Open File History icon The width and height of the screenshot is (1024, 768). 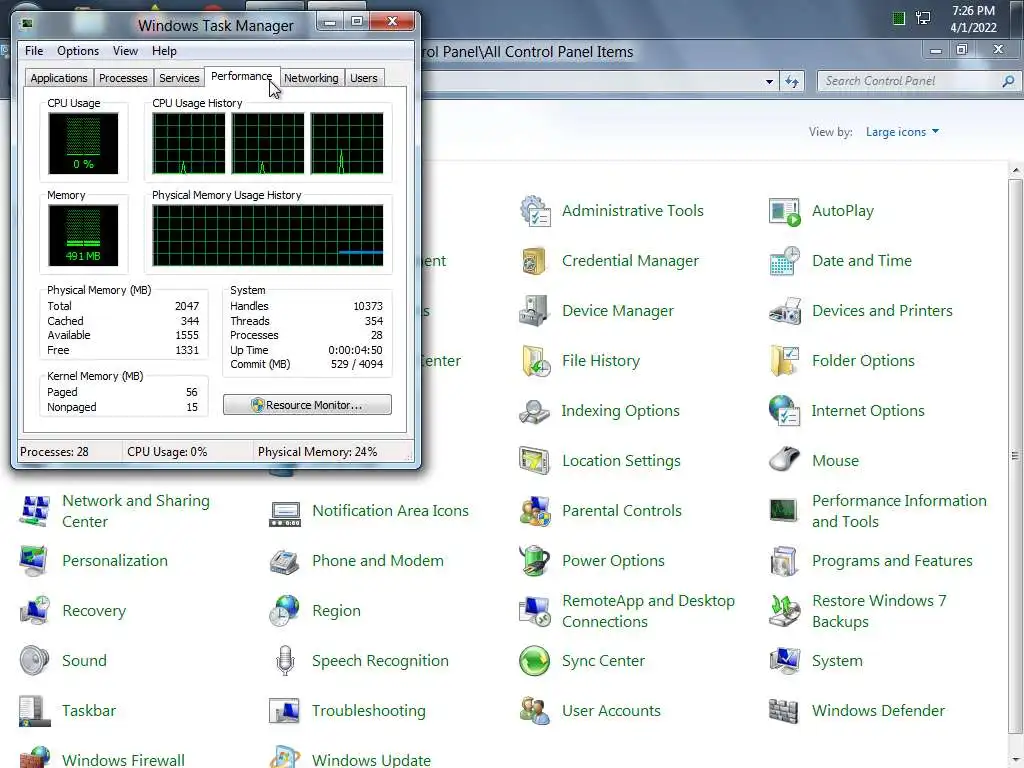535,360
